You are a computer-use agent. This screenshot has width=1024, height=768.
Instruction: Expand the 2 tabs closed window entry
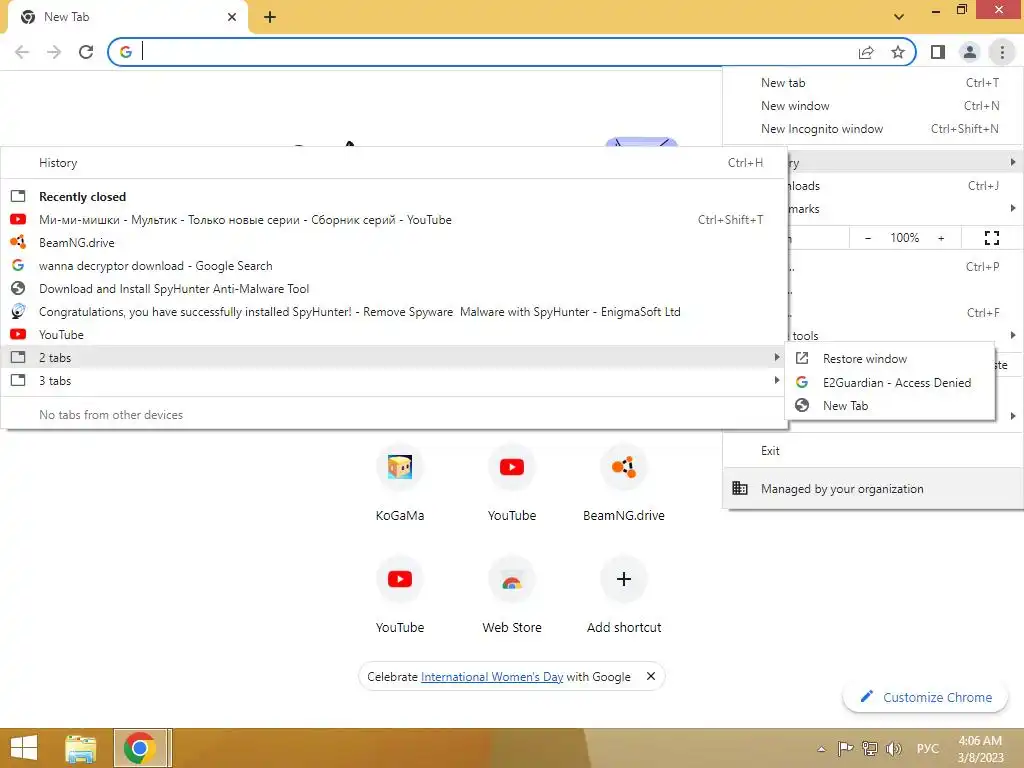click(x=394, y=358)
